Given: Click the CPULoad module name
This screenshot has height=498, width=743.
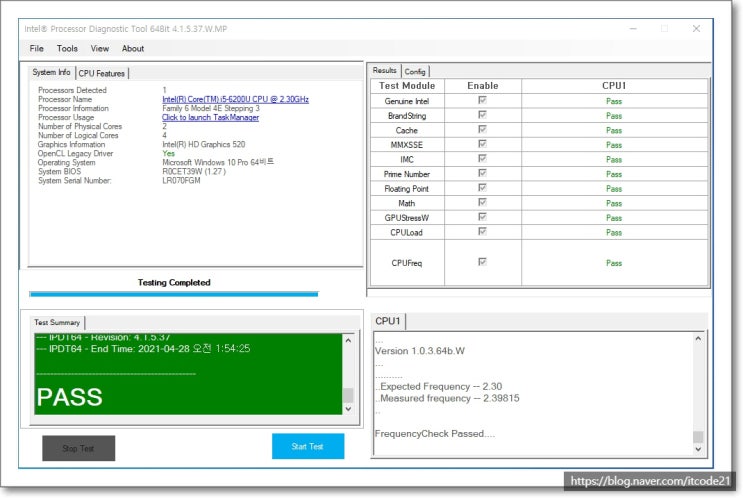Looking at the screenshot, I should (407, 233).
